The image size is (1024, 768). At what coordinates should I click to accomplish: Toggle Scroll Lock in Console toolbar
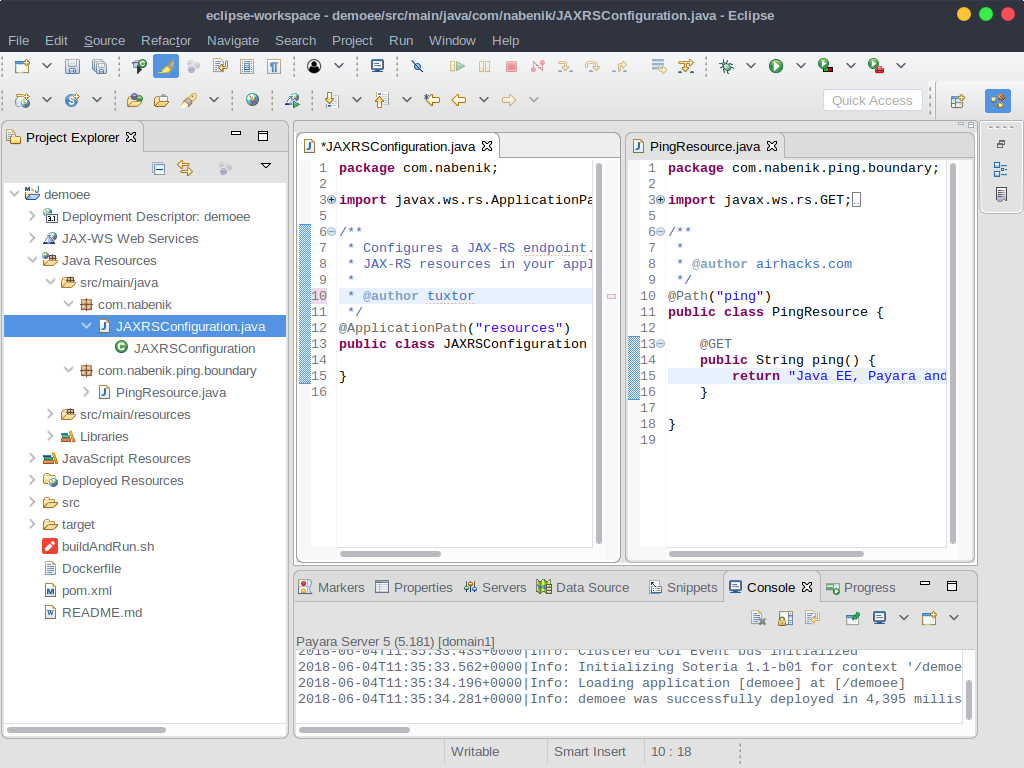pos(786,618)
